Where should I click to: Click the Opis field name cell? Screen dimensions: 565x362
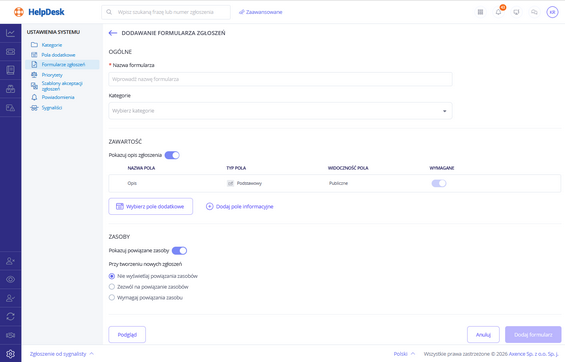point(132,183)
